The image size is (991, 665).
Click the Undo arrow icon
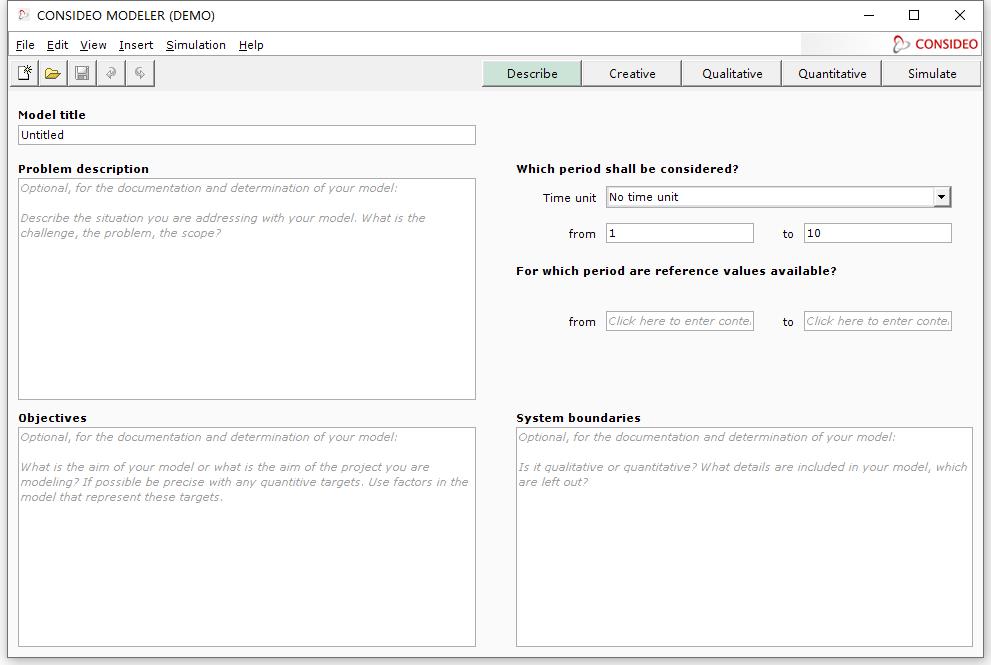pyautogui.click(x=111, y=73)
